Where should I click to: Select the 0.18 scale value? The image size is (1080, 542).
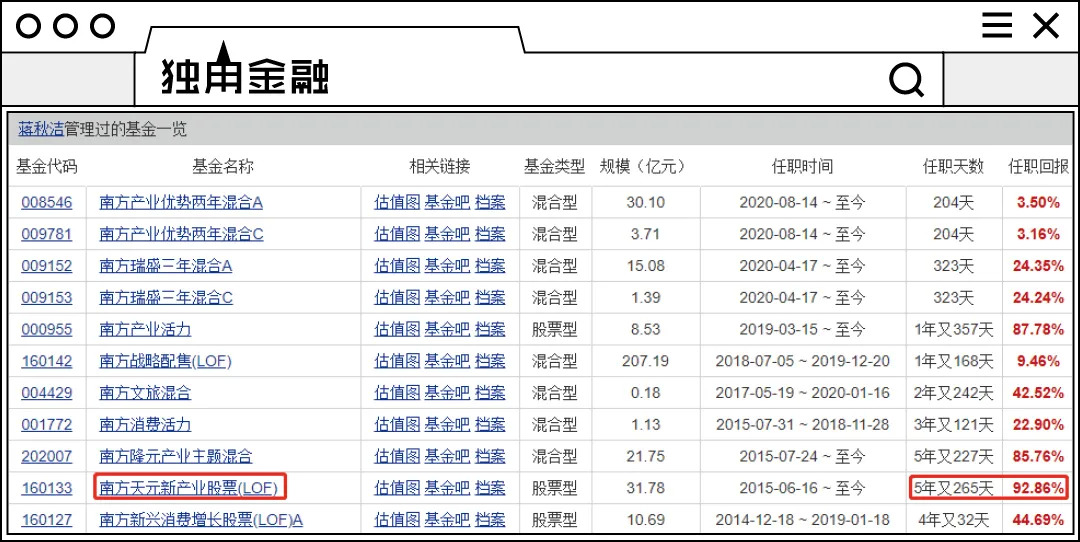(645, 393)
